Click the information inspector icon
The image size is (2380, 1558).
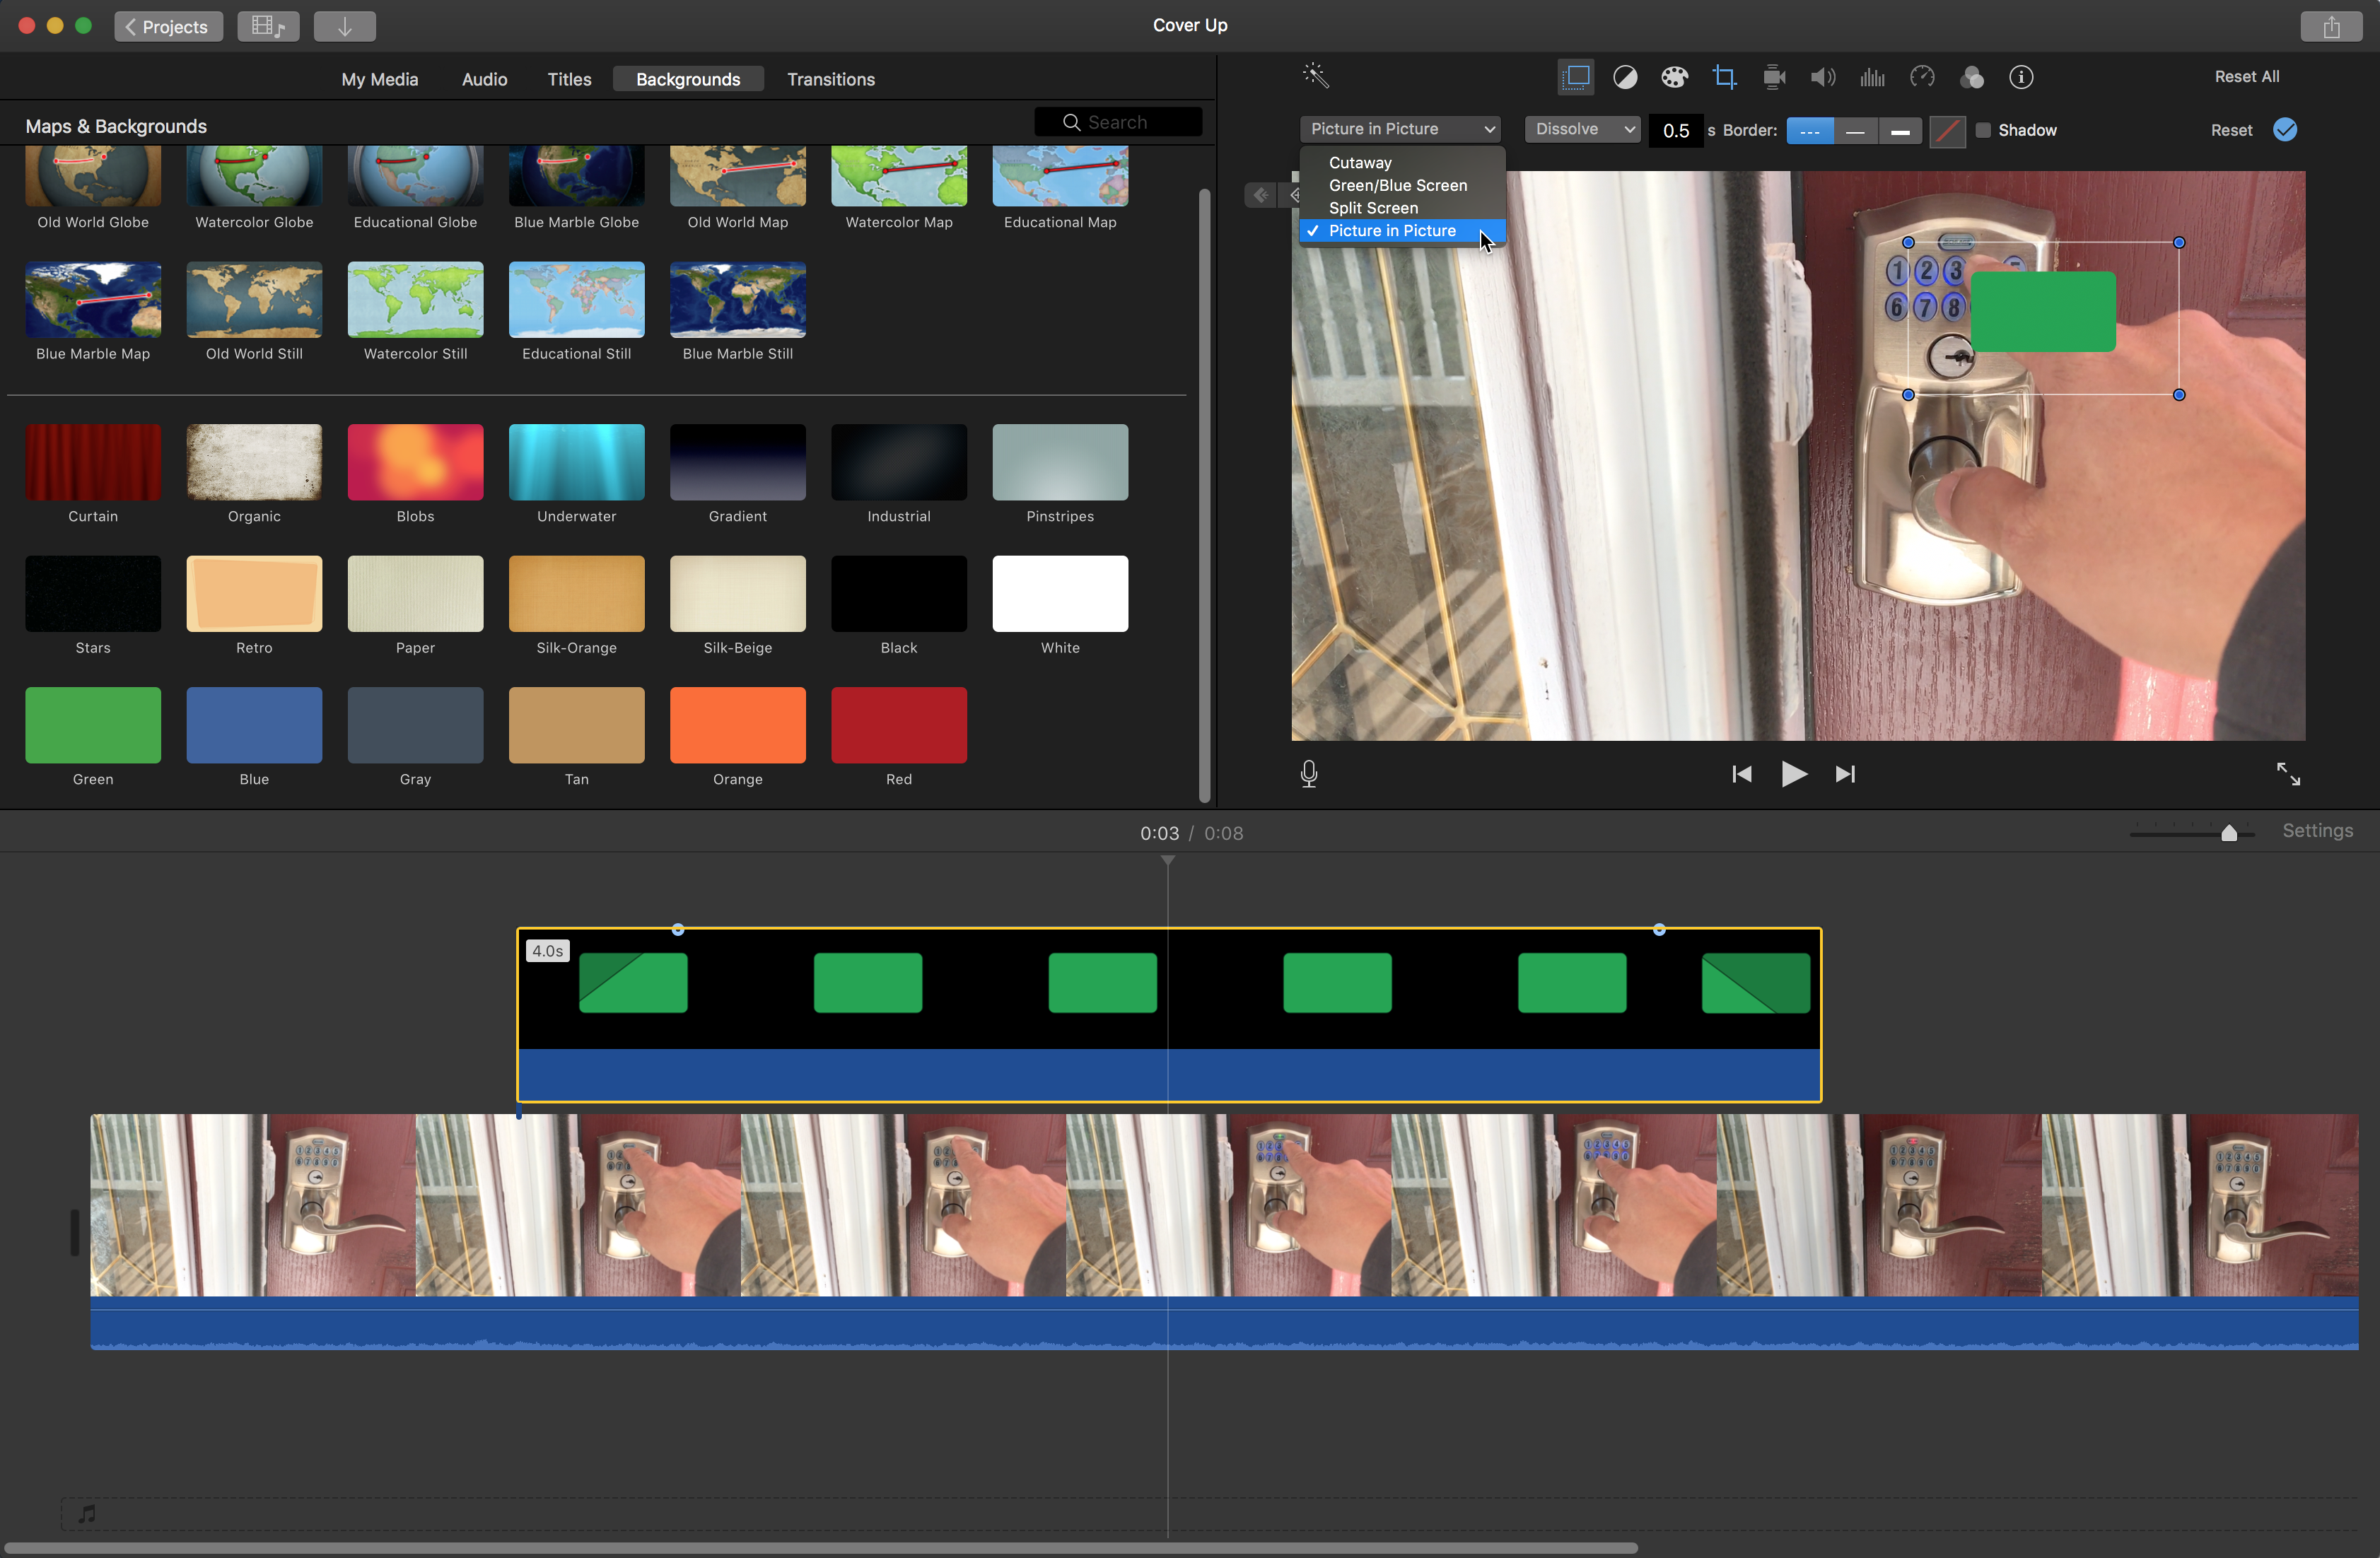pyautogui.click(x=2022, y=76)
